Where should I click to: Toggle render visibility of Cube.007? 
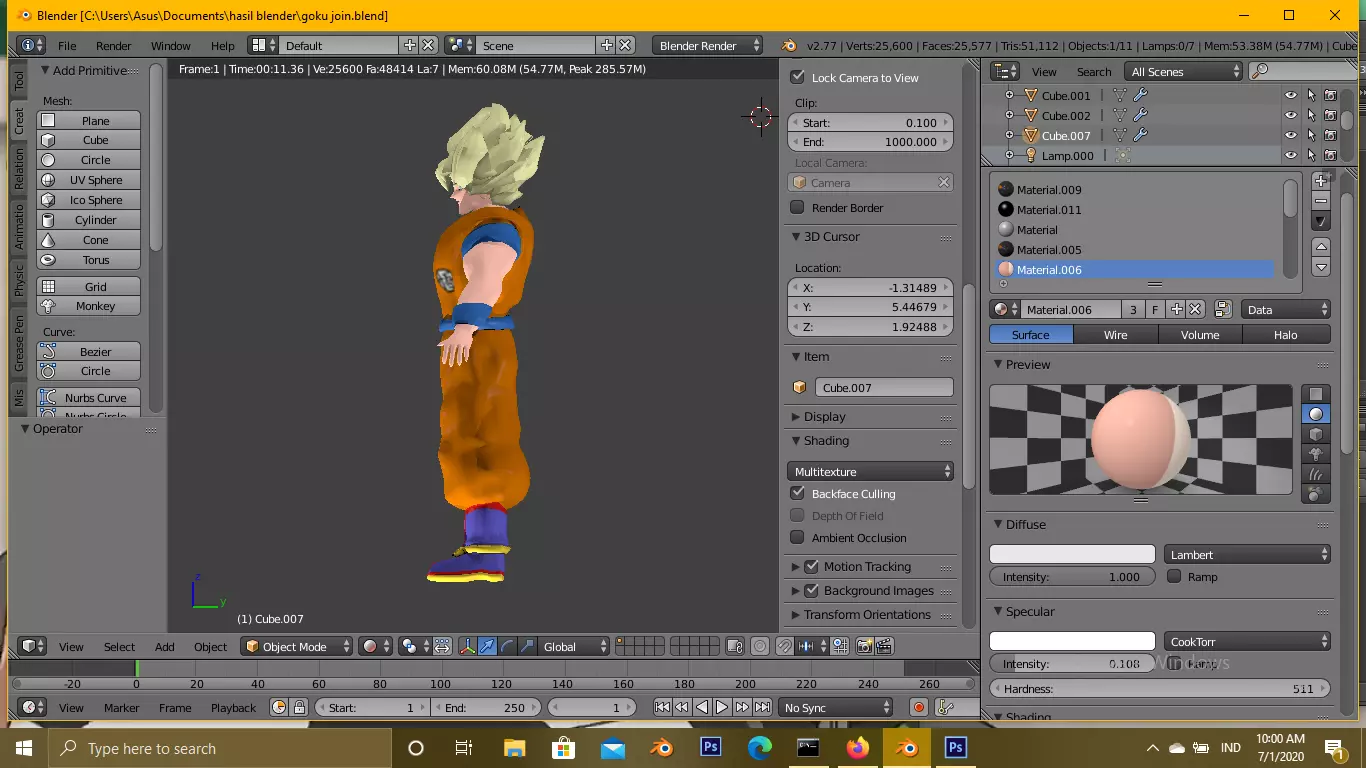[1330, 135]
